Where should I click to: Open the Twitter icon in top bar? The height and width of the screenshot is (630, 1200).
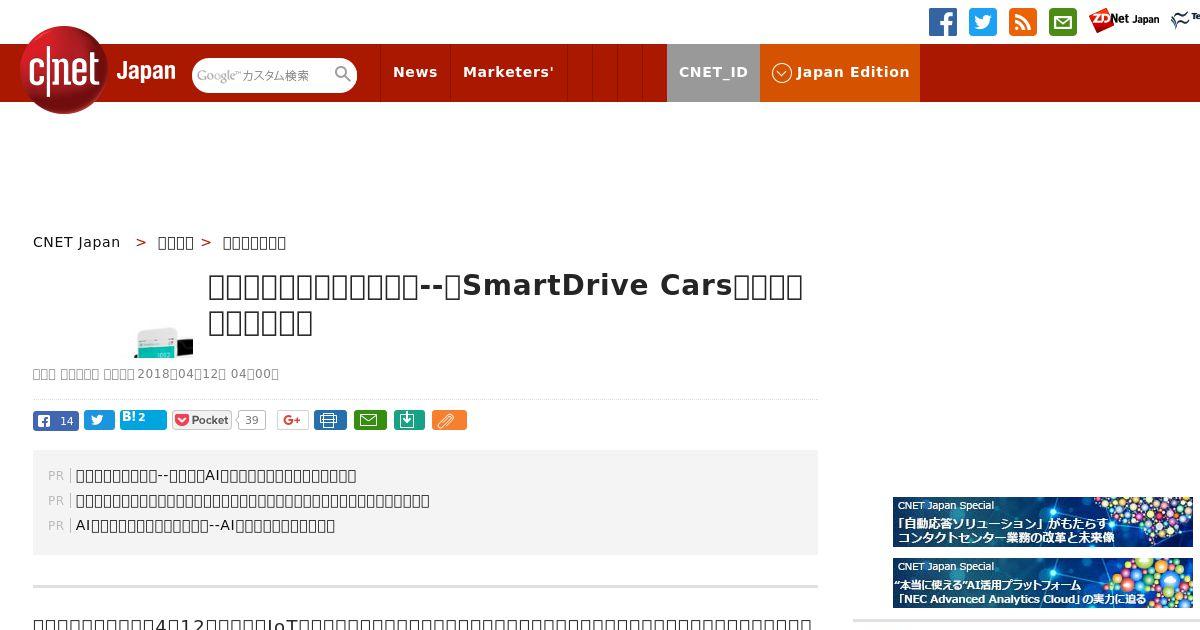coord(983,22)
